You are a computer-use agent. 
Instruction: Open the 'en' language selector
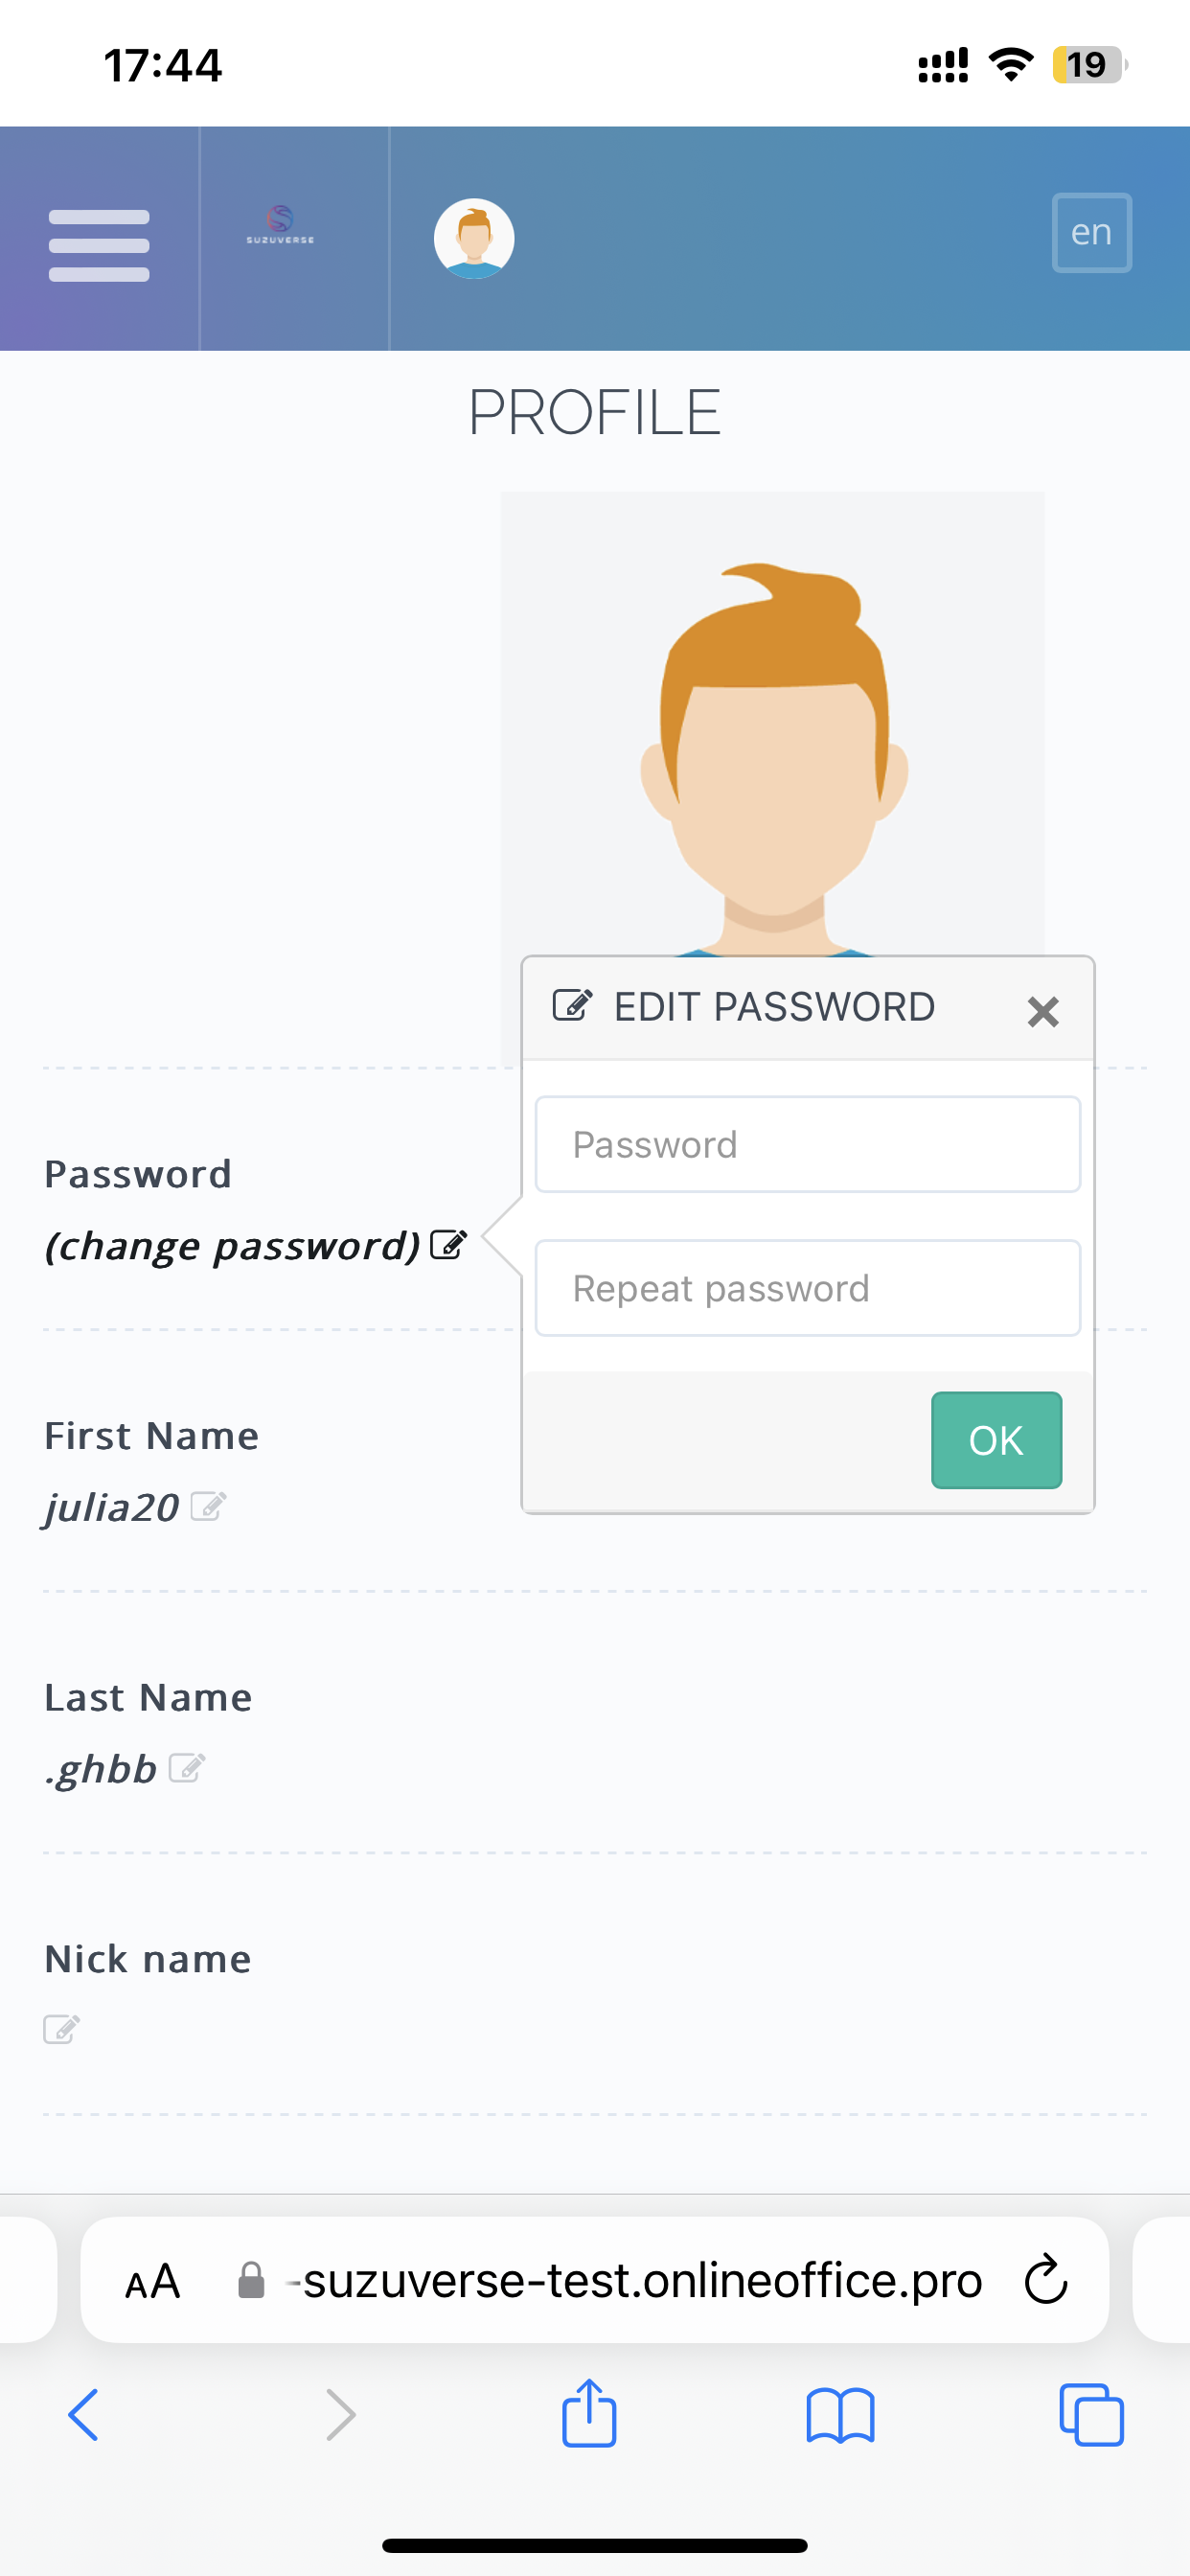[1091, 232]
